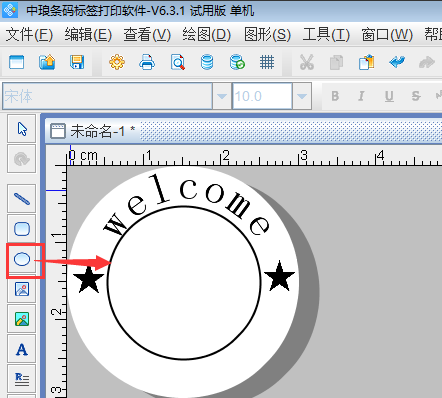Toggle strikethrough S formatting

416,96
